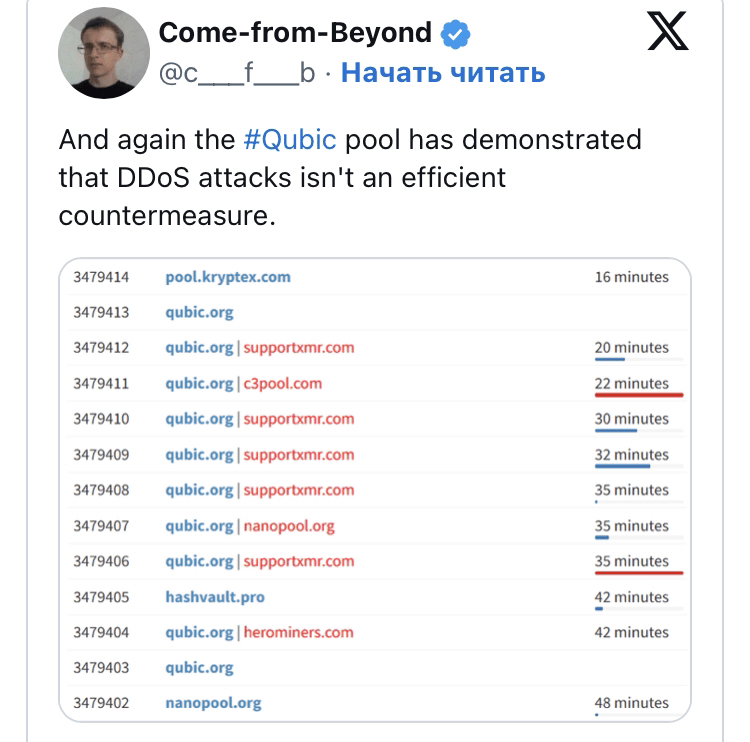Click the blue progress bar under 32 minutes
This screenshot has height=742, width=750.
point(622,466)
